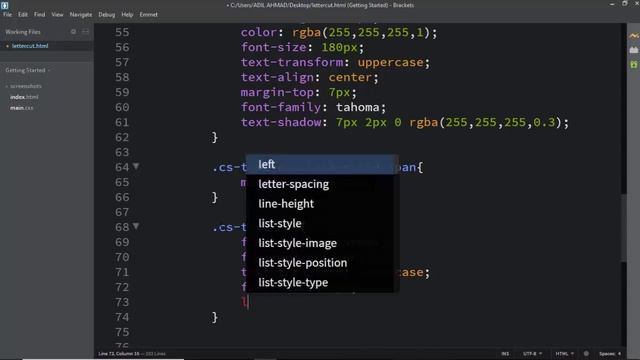Expand the screenshots folder
This screenshot has height=360, width=640.
click(x=25, y=86)
